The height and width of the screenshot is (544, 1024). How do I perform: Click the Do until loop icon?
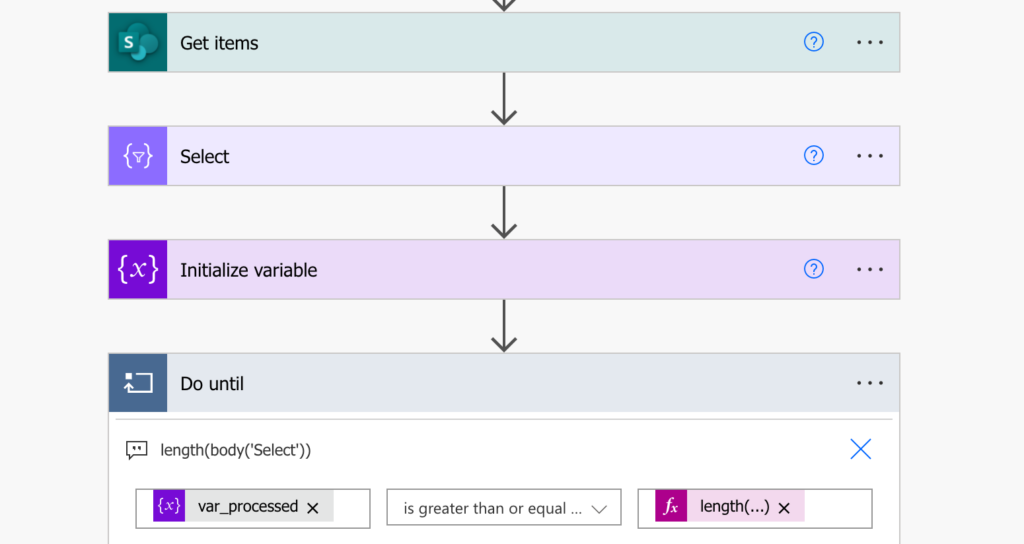[x=138, y=383]
